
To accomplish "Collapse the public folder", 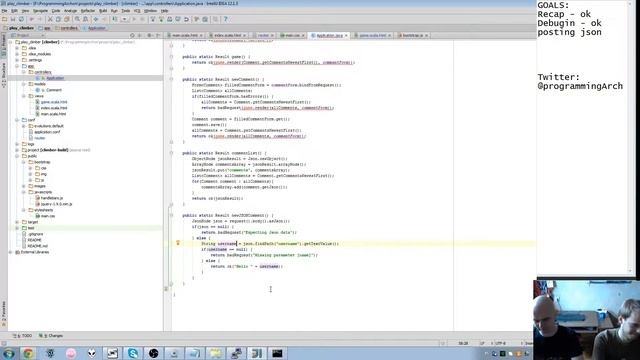I will coord(17,156).
